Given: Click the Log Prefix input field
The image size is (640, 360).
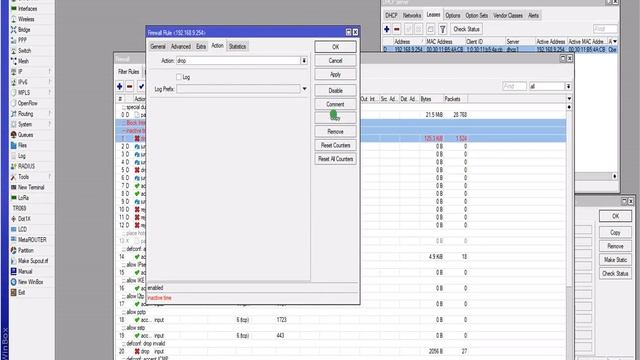Looking at the screenshot, I should tap(238, 89).
